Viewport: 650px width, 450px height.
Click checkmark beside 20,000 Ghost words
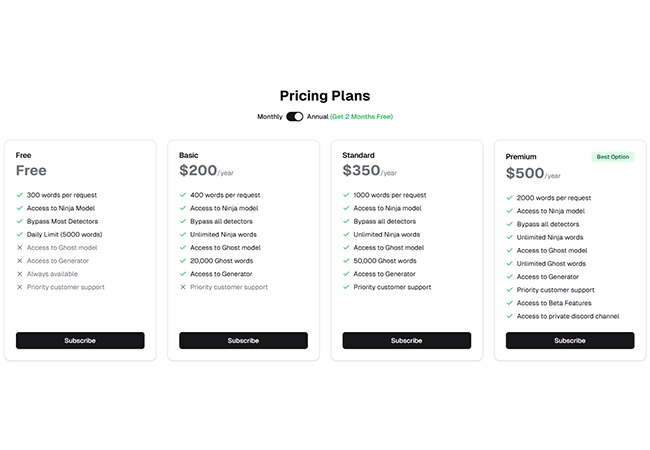click(183, 261)
